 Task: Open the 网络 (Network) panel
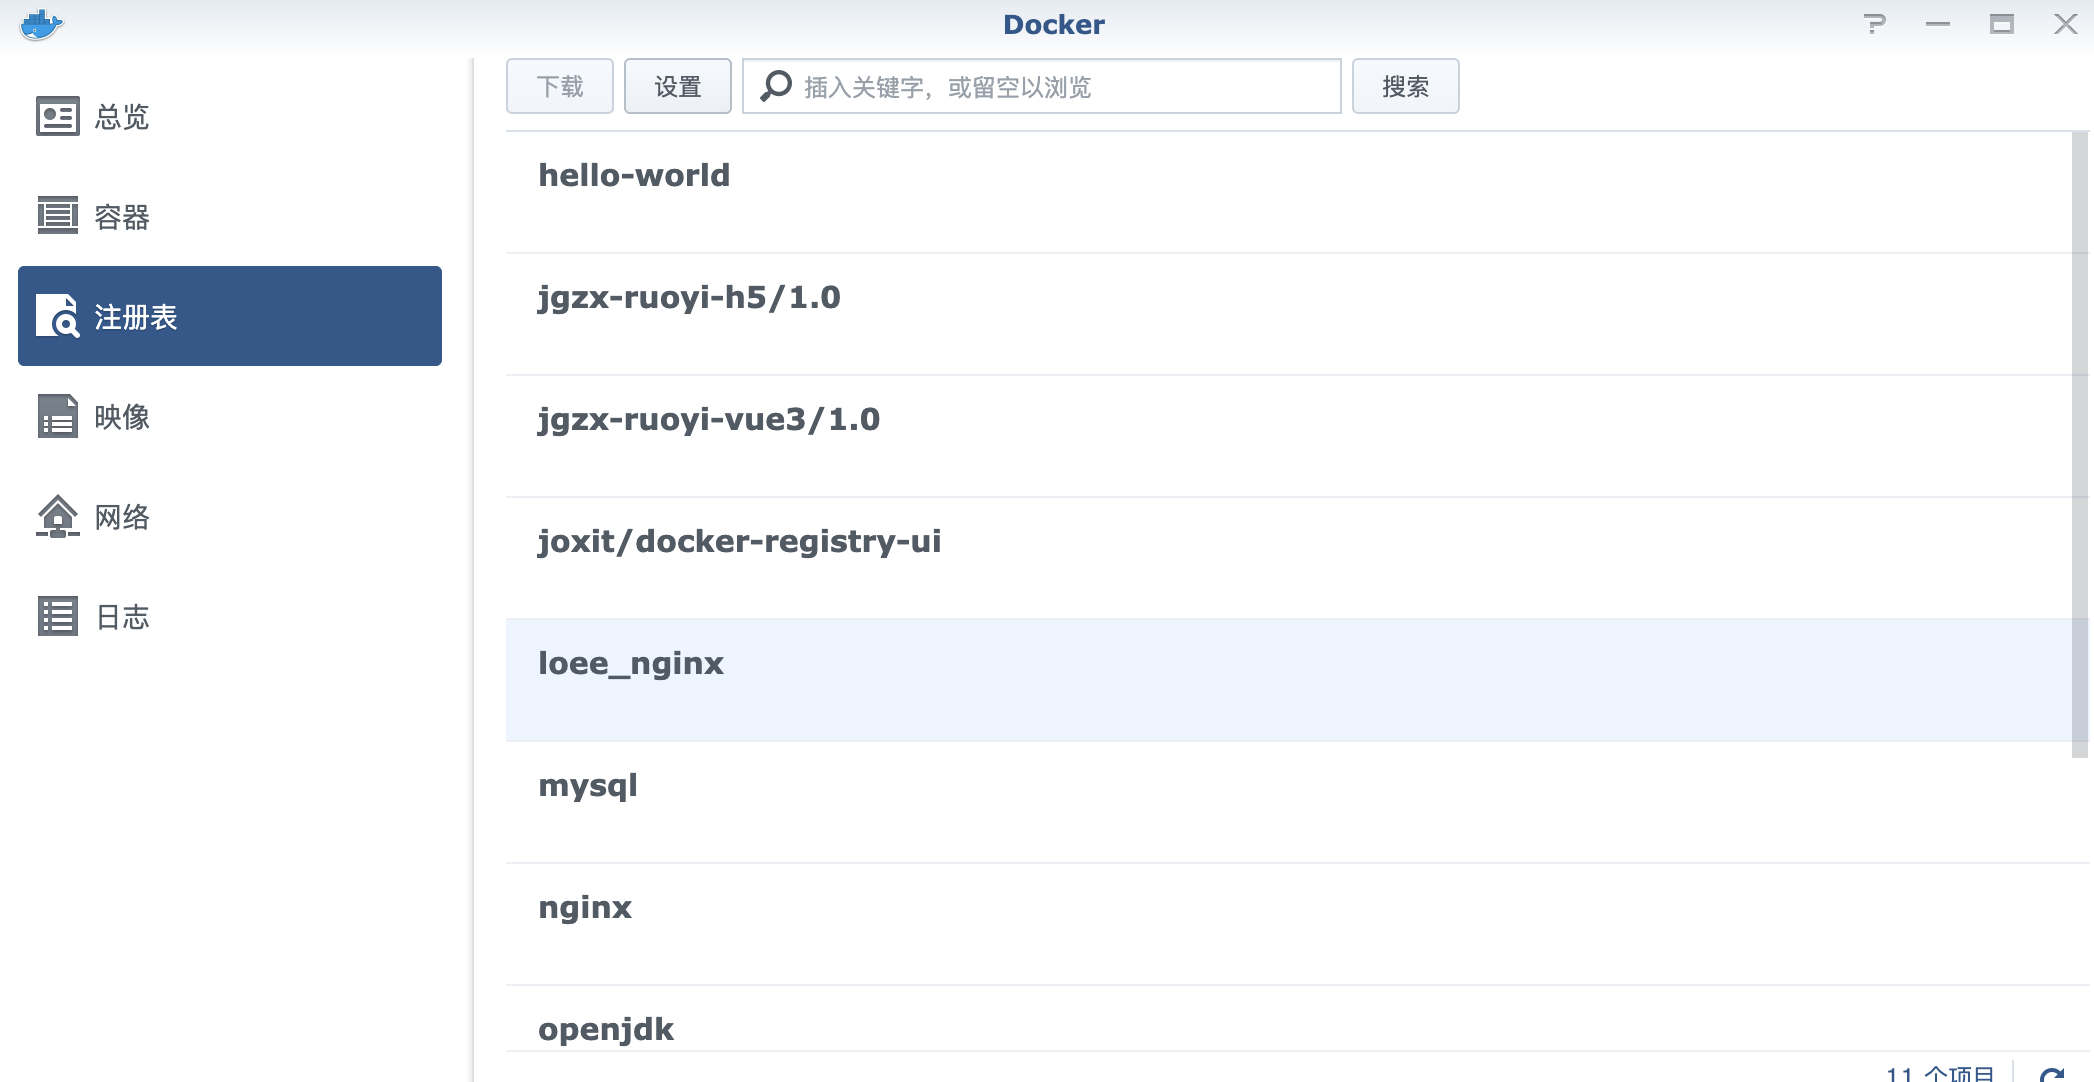click(x=121, y=517)
